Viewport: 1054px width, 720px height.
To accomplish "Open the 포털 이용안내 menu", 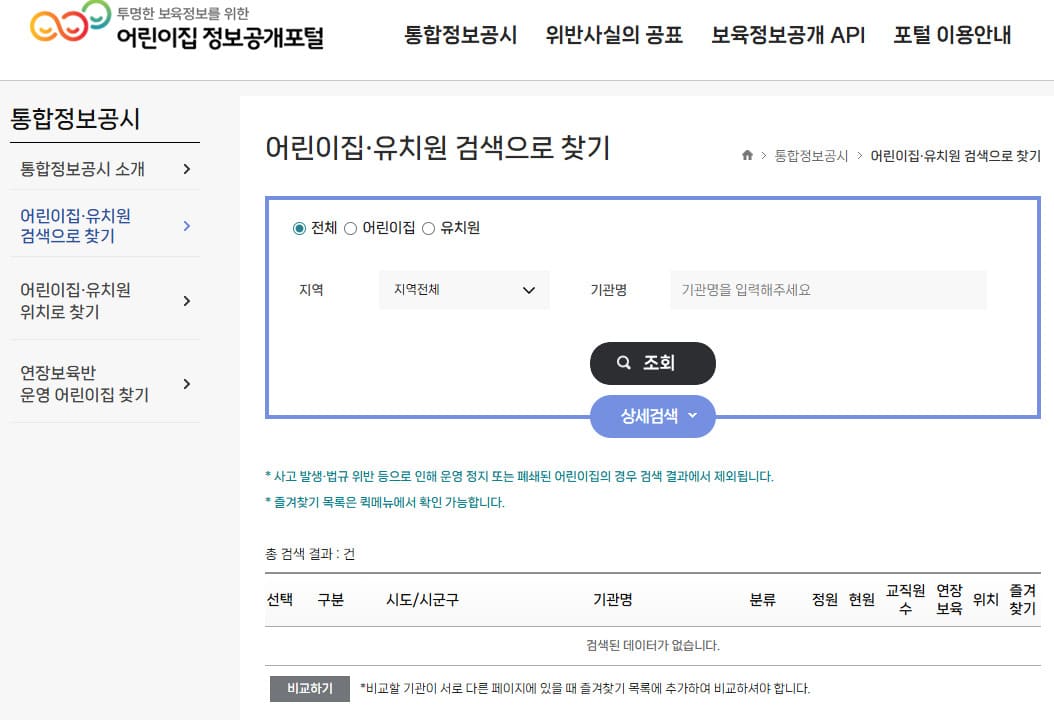I will coord(951,33).
